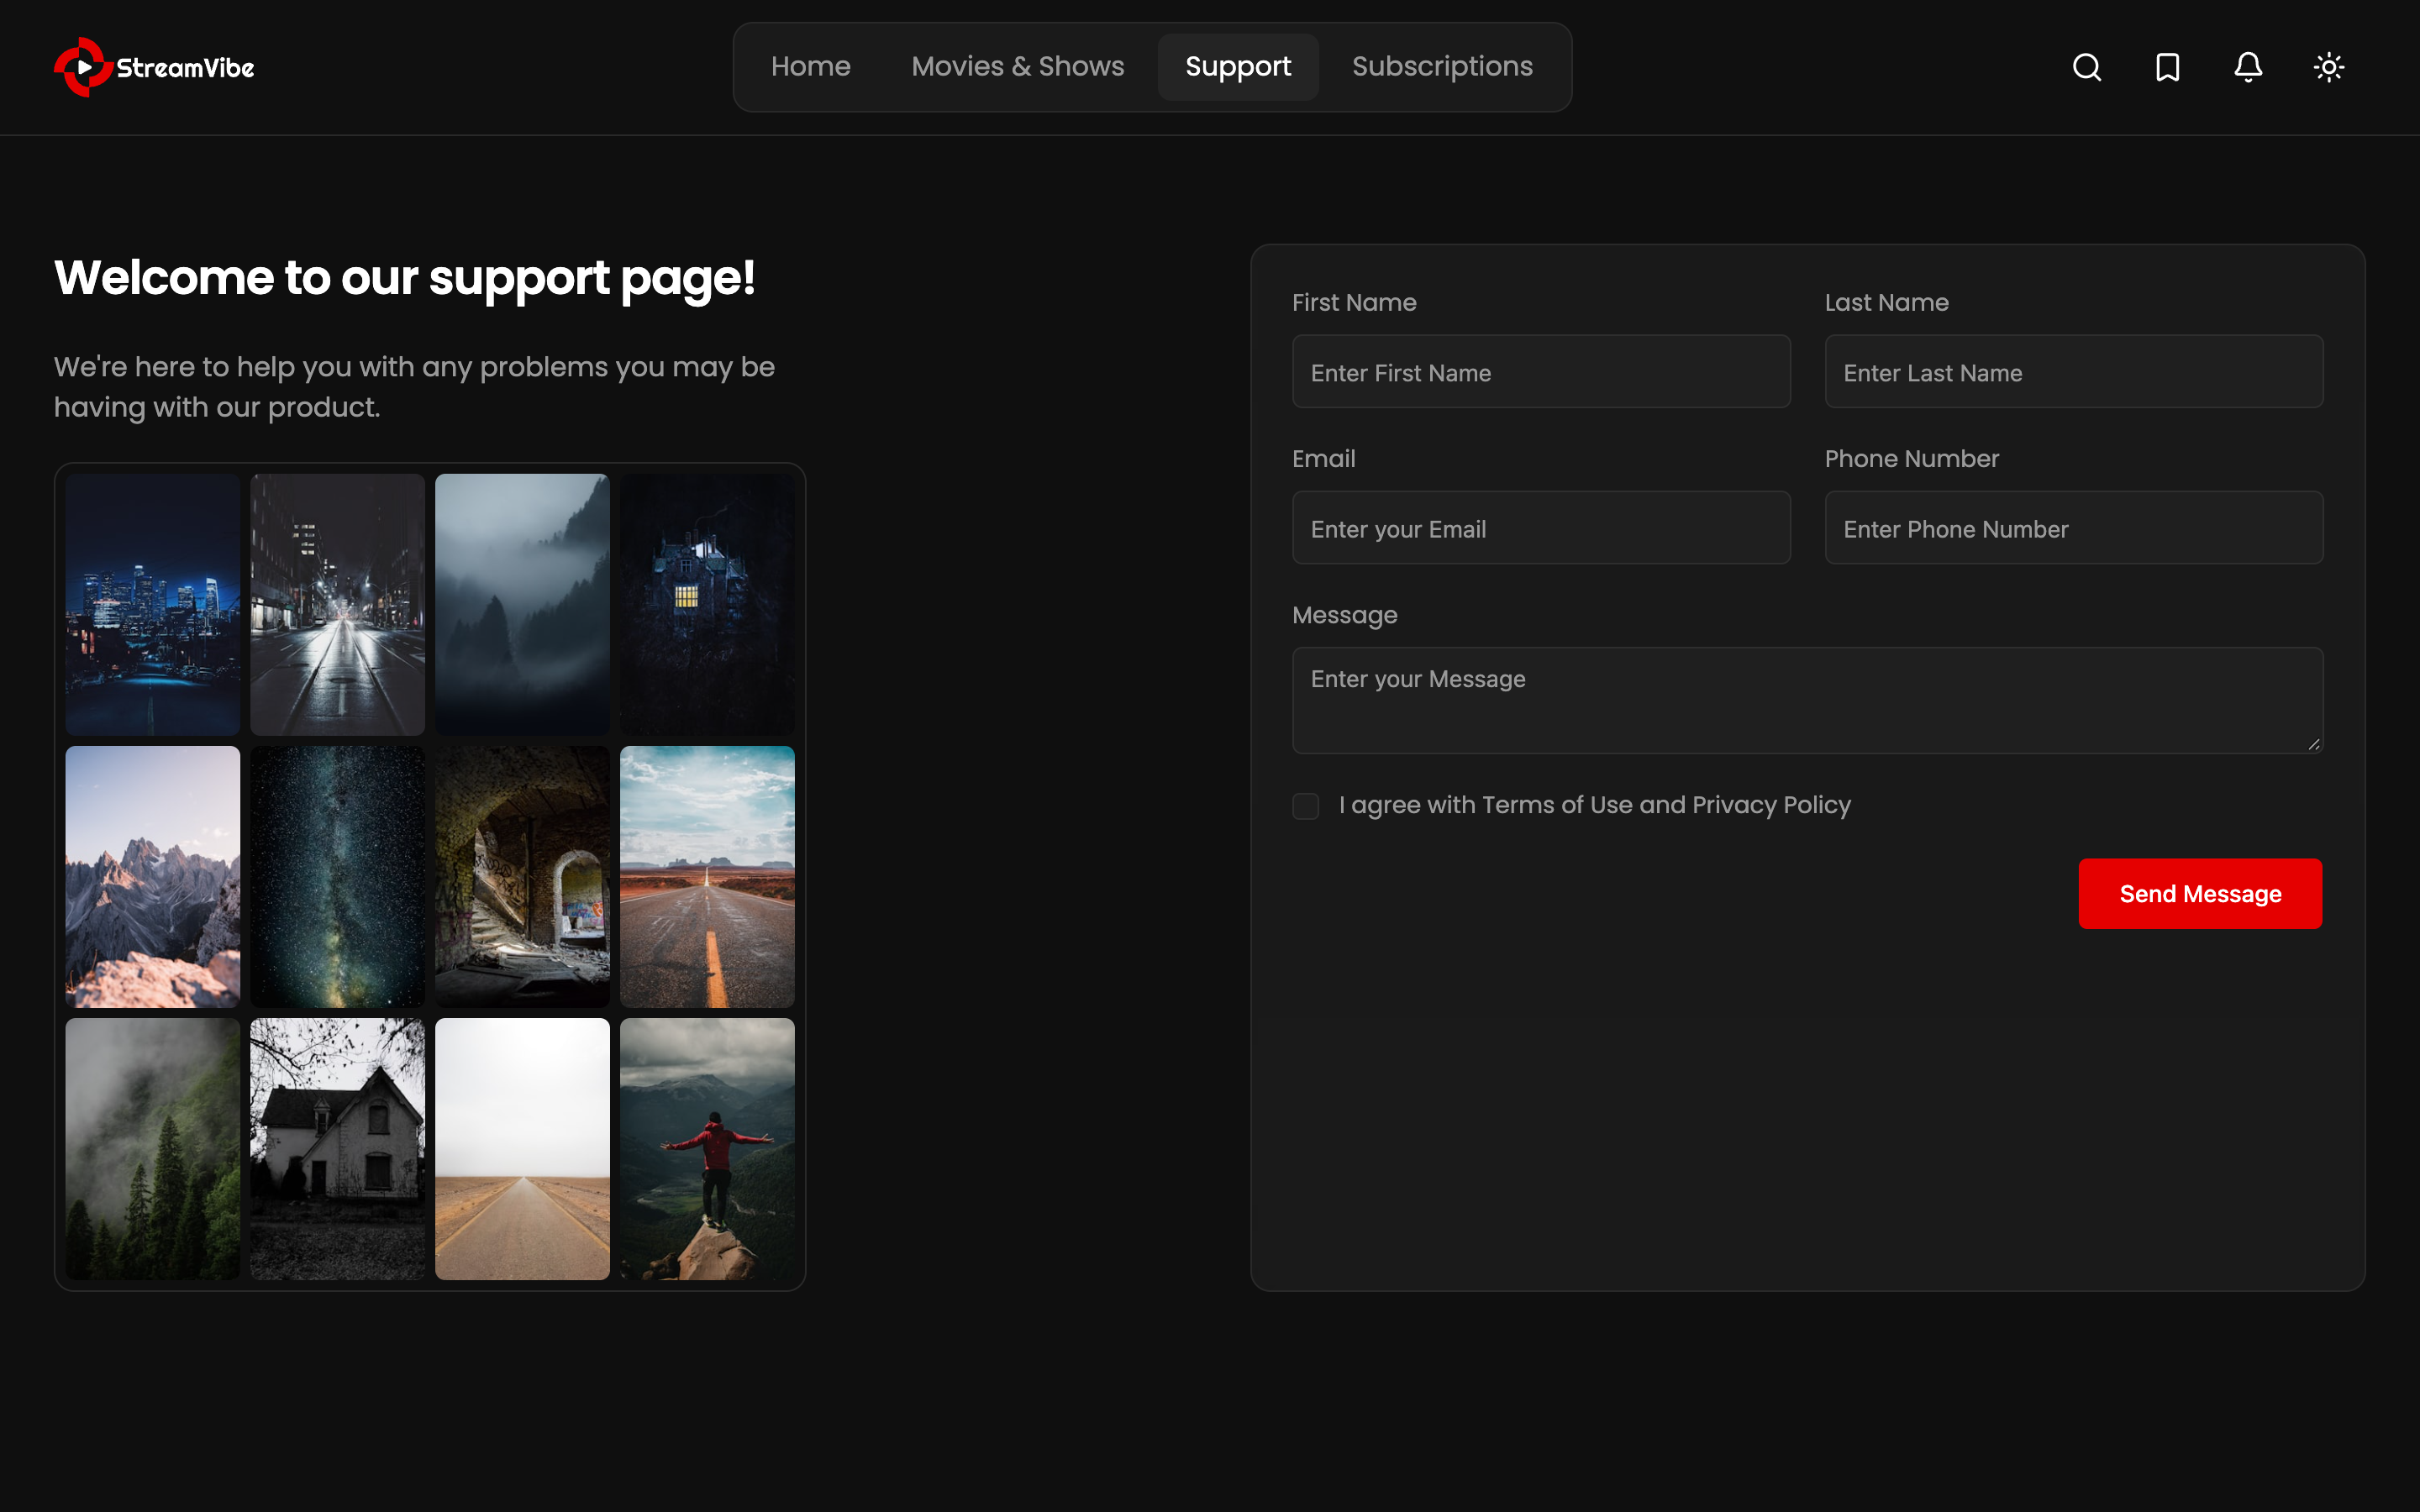Screen dimensions: 2420x1512
Task: Click the 'Email' label
Action: [x=1323, y=458]
